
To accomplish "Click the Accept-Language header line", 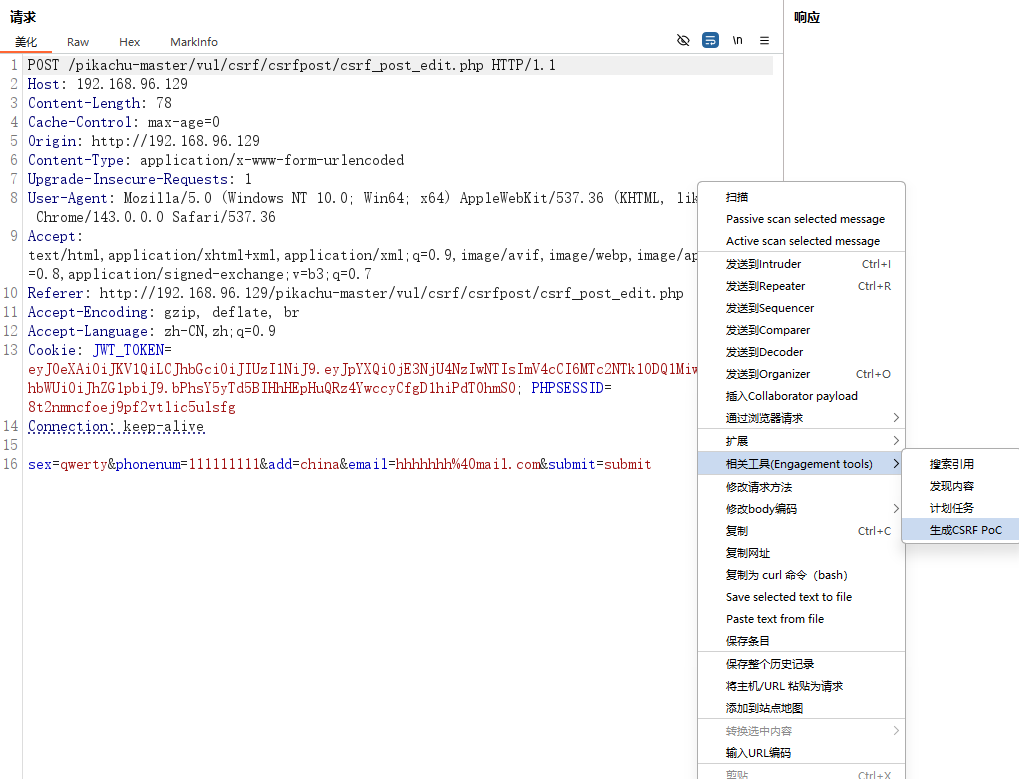I will pyautogui.click(x=151, y=331).
